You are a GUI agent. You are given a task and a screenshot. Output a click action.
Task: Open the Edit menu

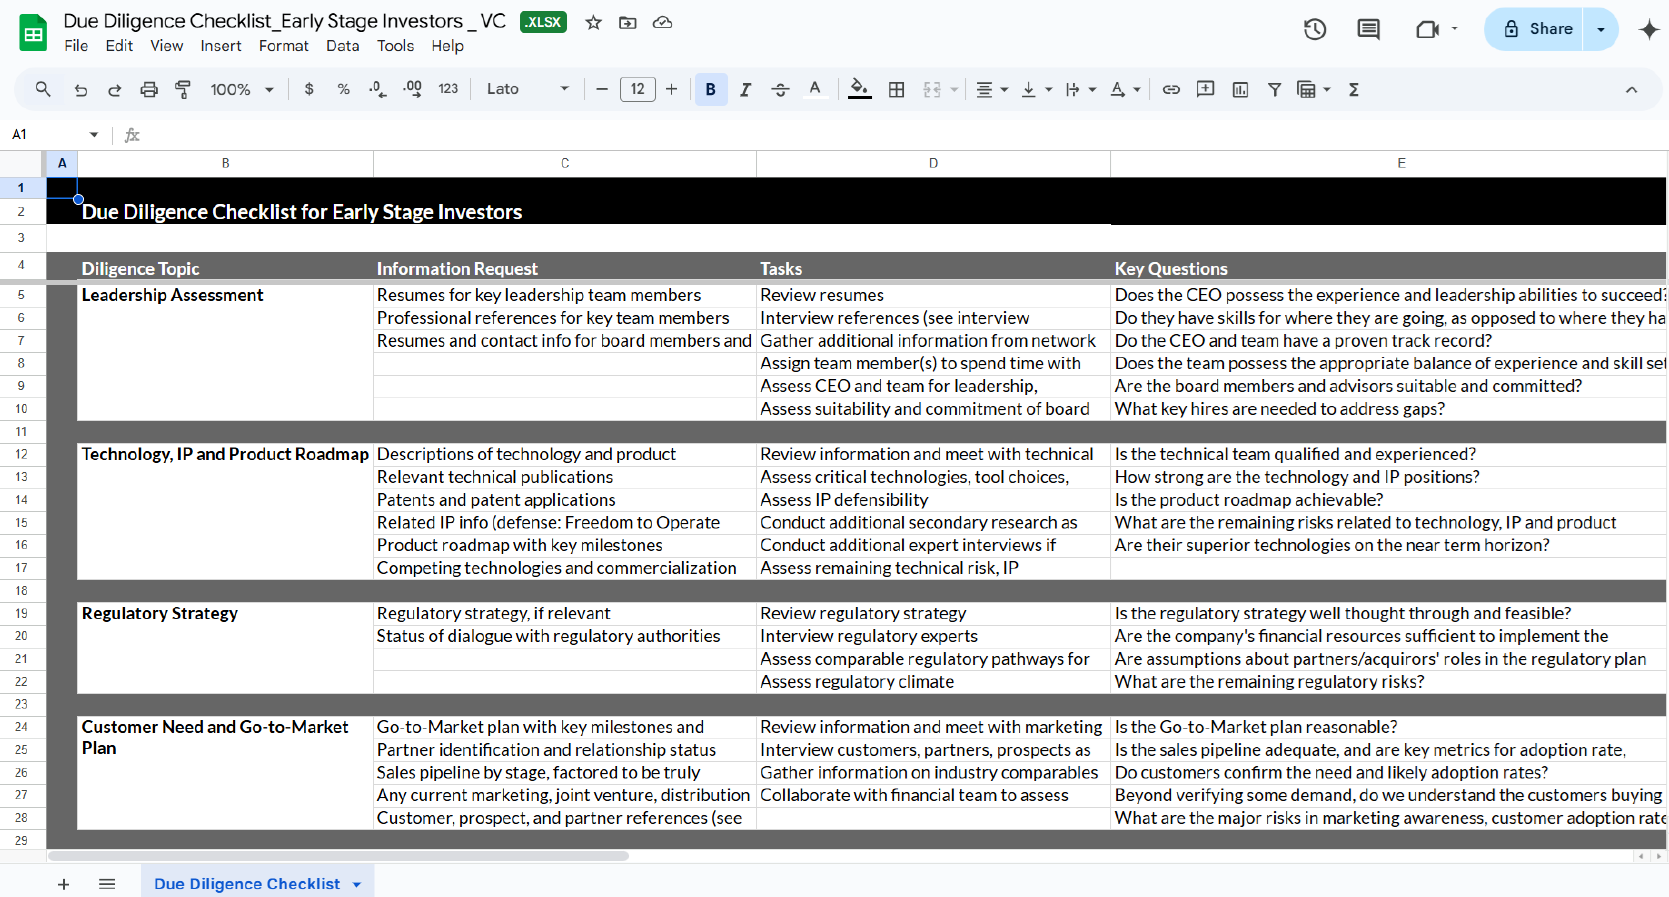119,46
